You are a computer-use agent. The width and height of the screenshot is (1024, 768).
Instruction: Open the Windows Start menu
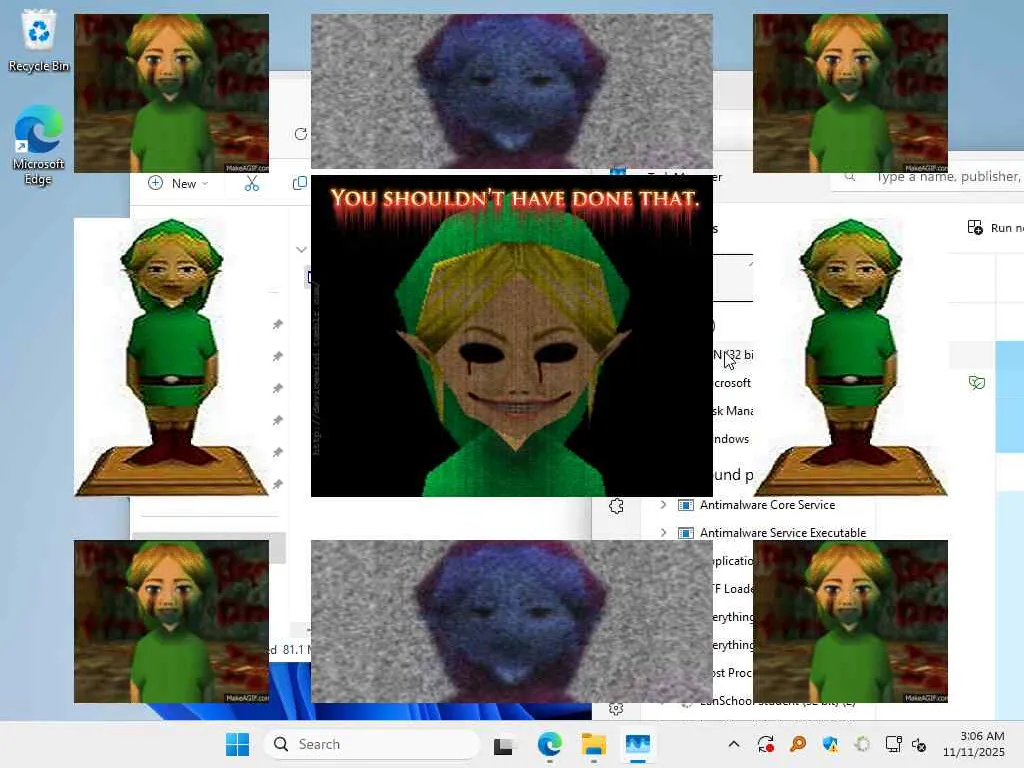click(x=237, y=744)
